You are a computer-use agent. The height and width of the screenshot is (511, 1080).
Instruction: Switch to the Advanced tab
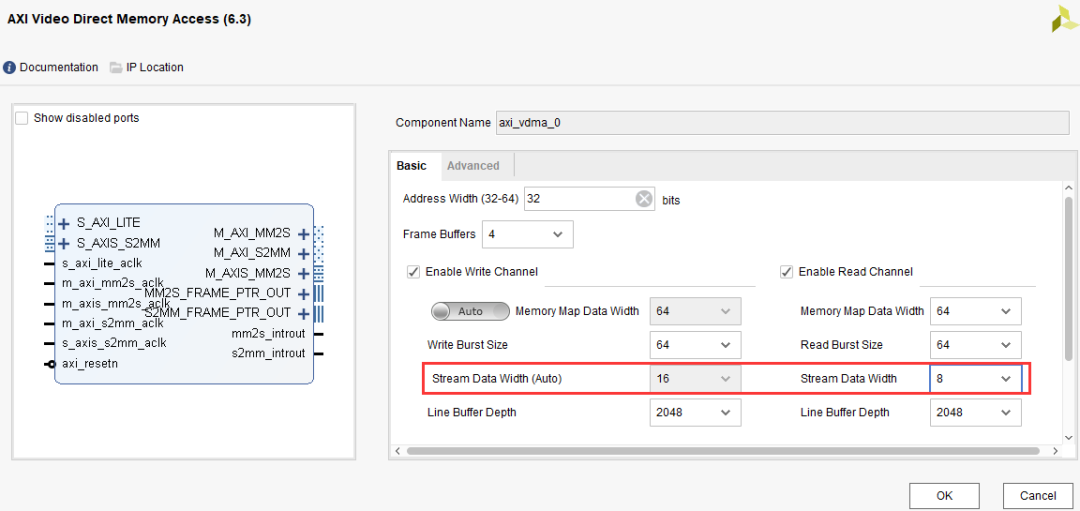pos(473,166)
